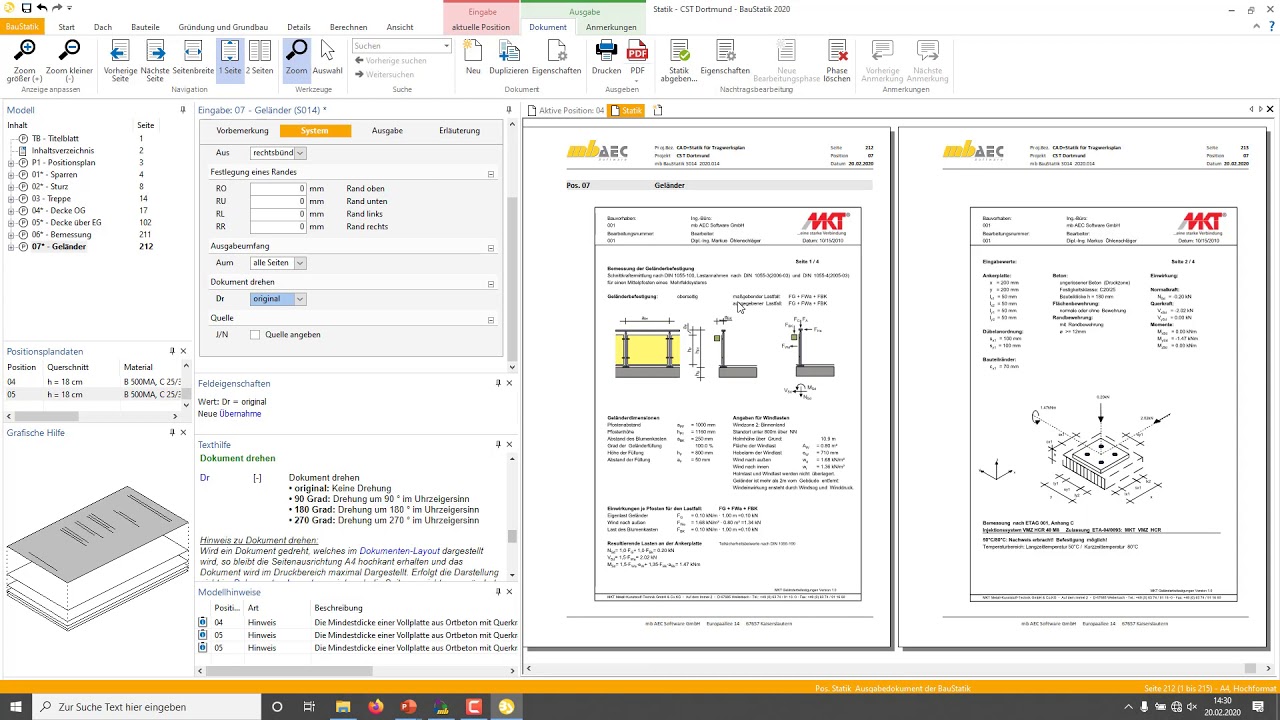Collapse the Festlegung eines Randes section
The image size is (1280, 720).
click(491, 173)
